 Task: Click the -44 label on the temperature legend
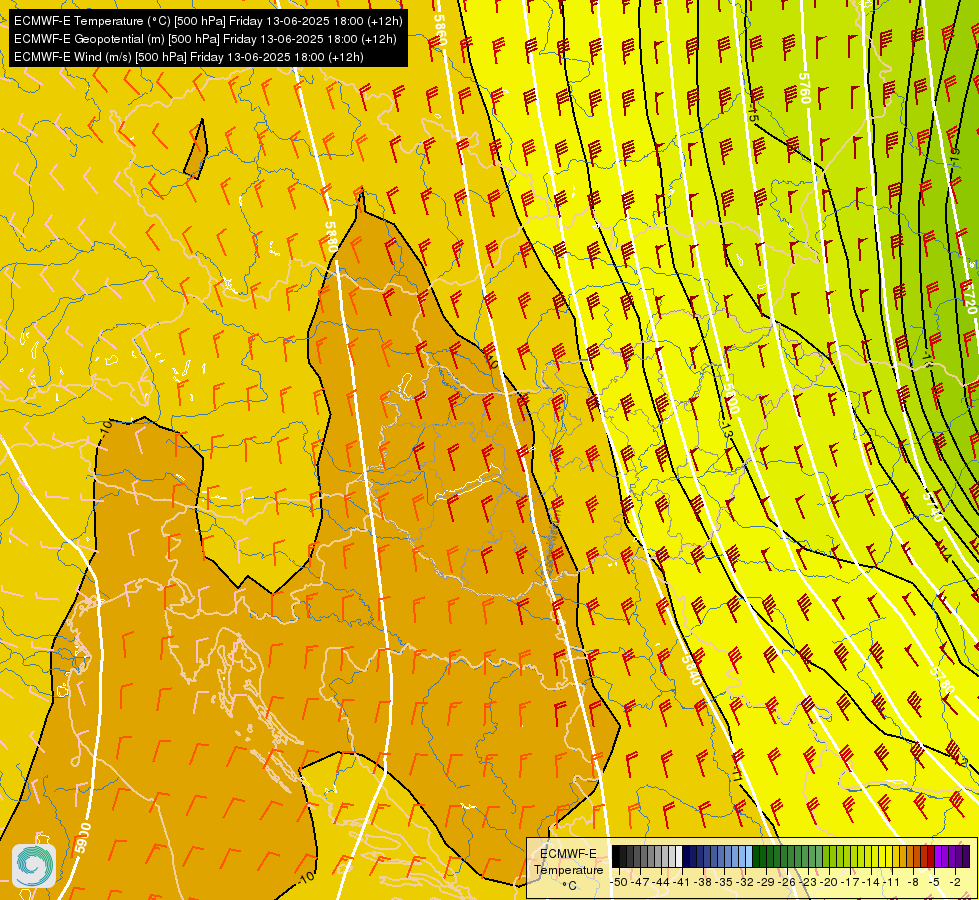pyautogui.click(x=662, y=882)
